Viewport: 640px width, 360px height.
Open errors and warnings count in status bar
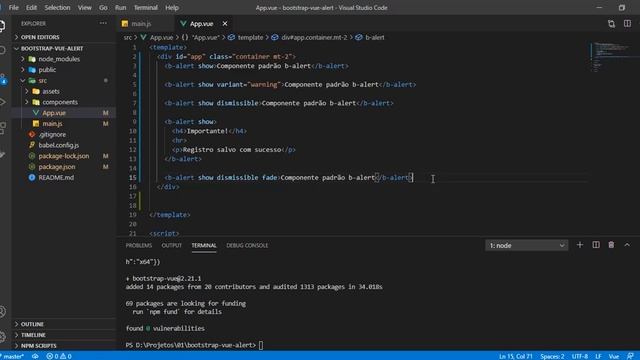pyautogui.click(x=59, y=356)
